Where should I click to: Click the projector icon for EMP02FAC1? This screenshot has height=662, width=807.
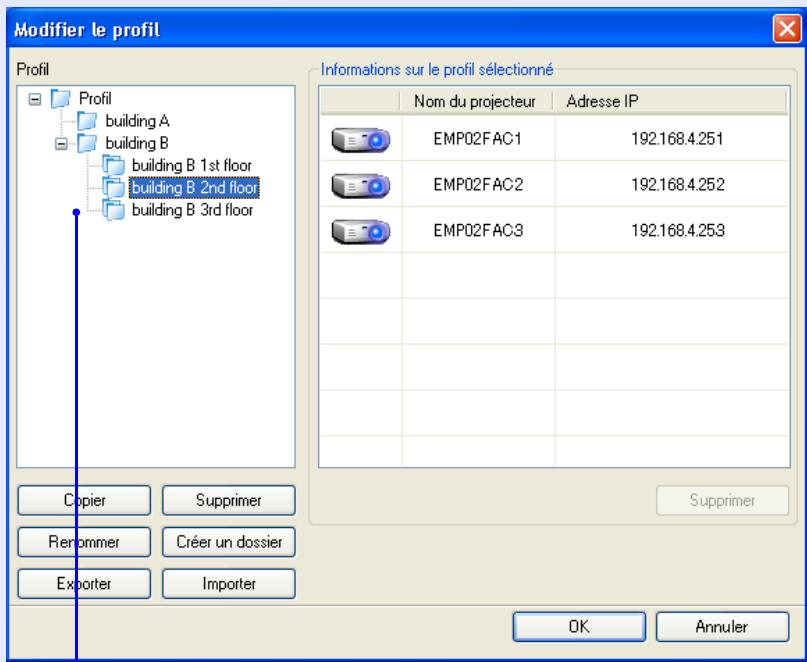coord(361,140)
